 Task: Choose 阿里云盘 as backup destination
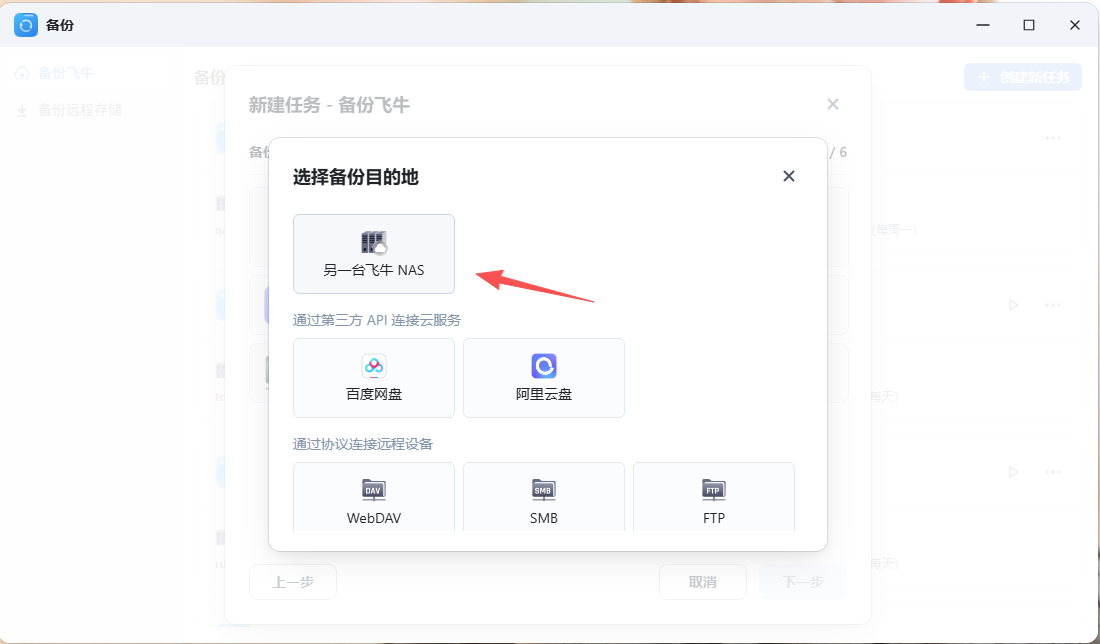(544, 378)
